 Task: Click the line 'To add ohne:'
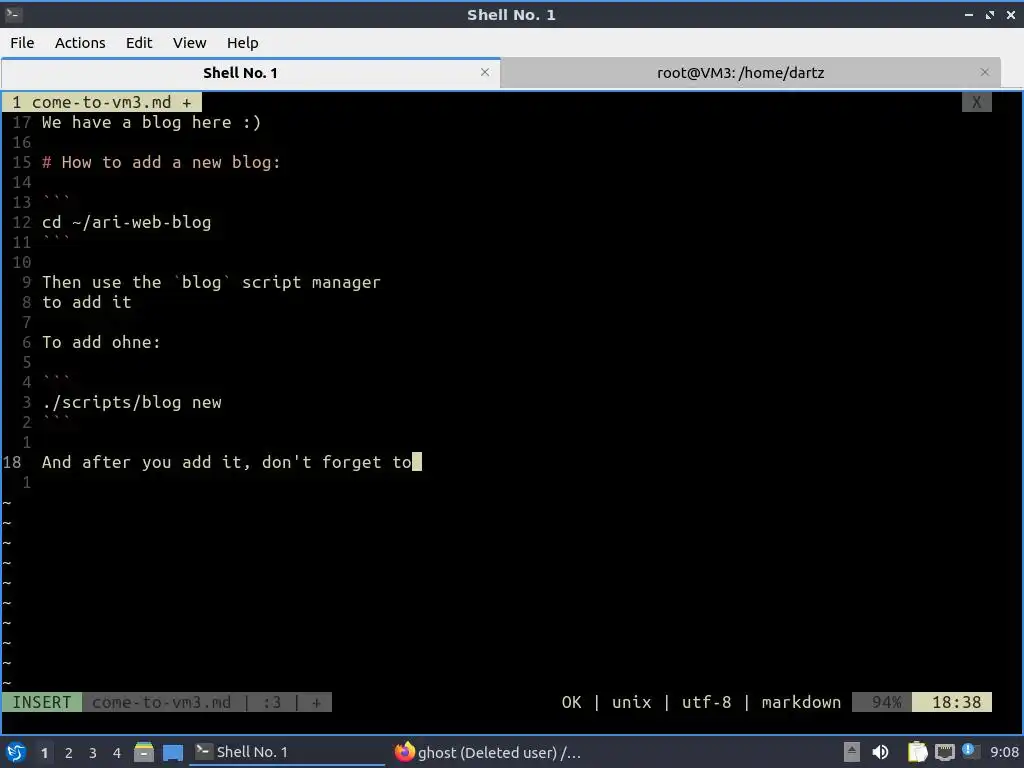pos(101,343)
